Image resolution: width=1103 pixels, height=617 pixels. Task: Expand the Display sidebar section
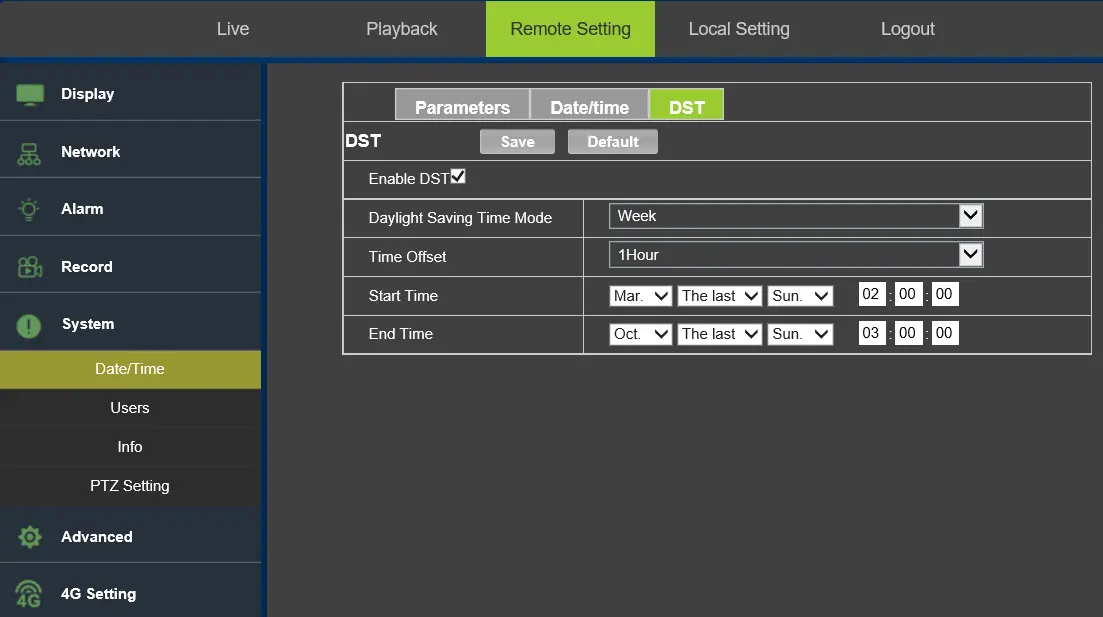[130, 94]
